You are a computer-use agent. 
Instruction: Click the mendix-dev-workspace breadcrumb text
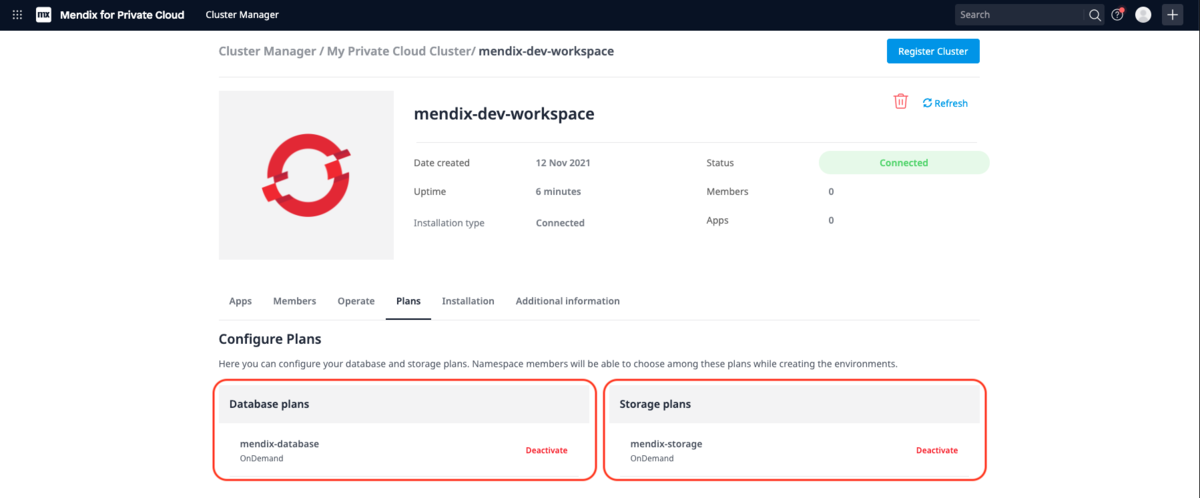547,51
